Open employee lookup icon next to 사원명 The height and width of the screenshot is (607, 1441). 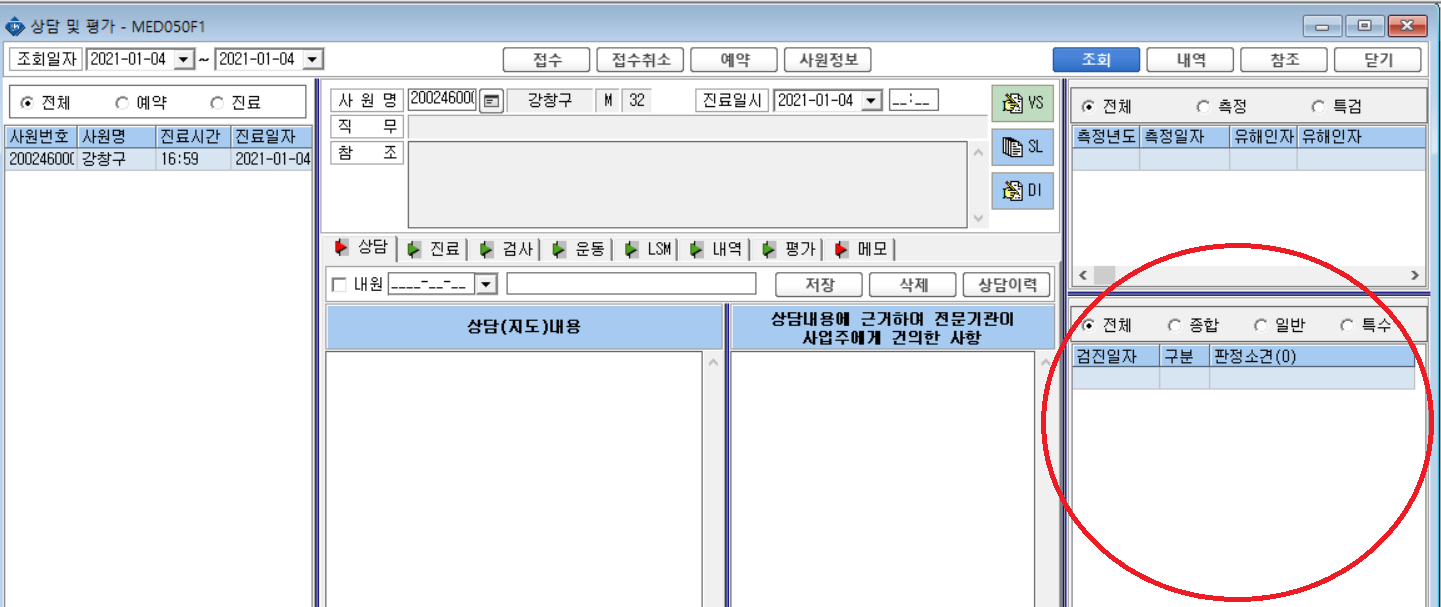(x=491, y=101)
